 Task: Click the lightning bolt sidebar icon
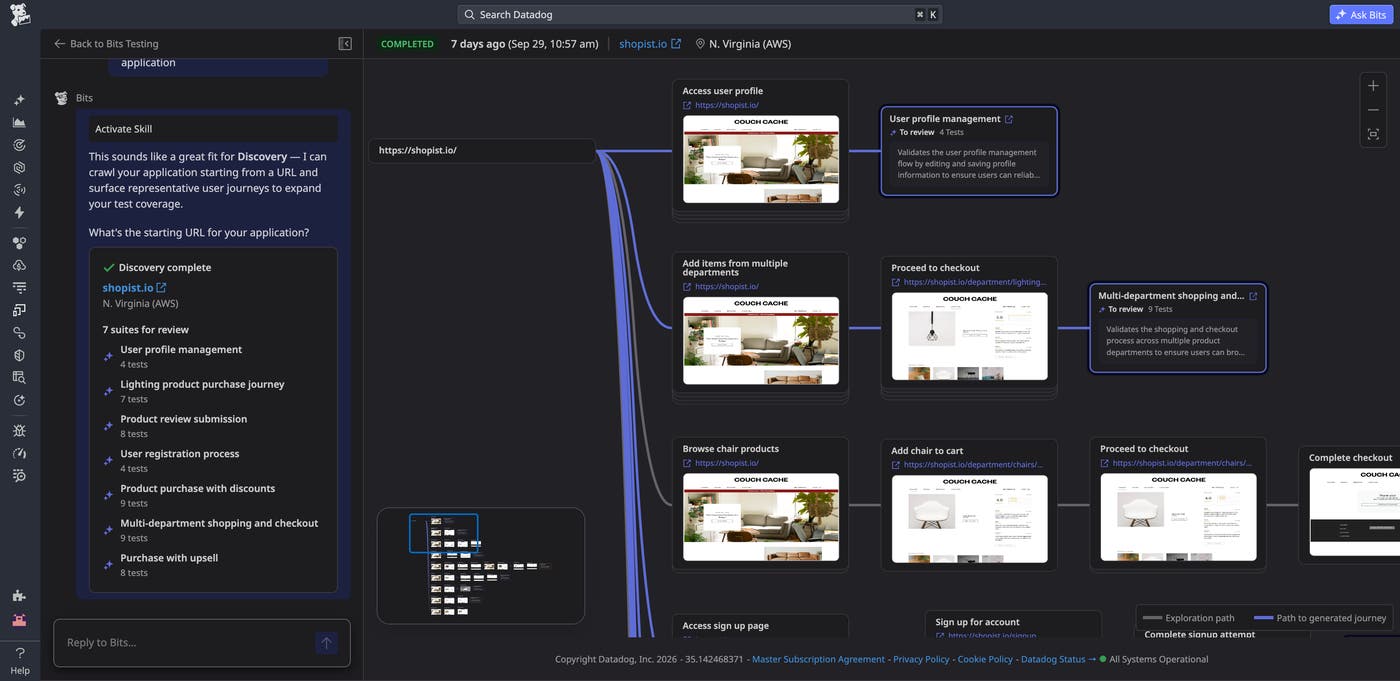[x=19, y=212]
